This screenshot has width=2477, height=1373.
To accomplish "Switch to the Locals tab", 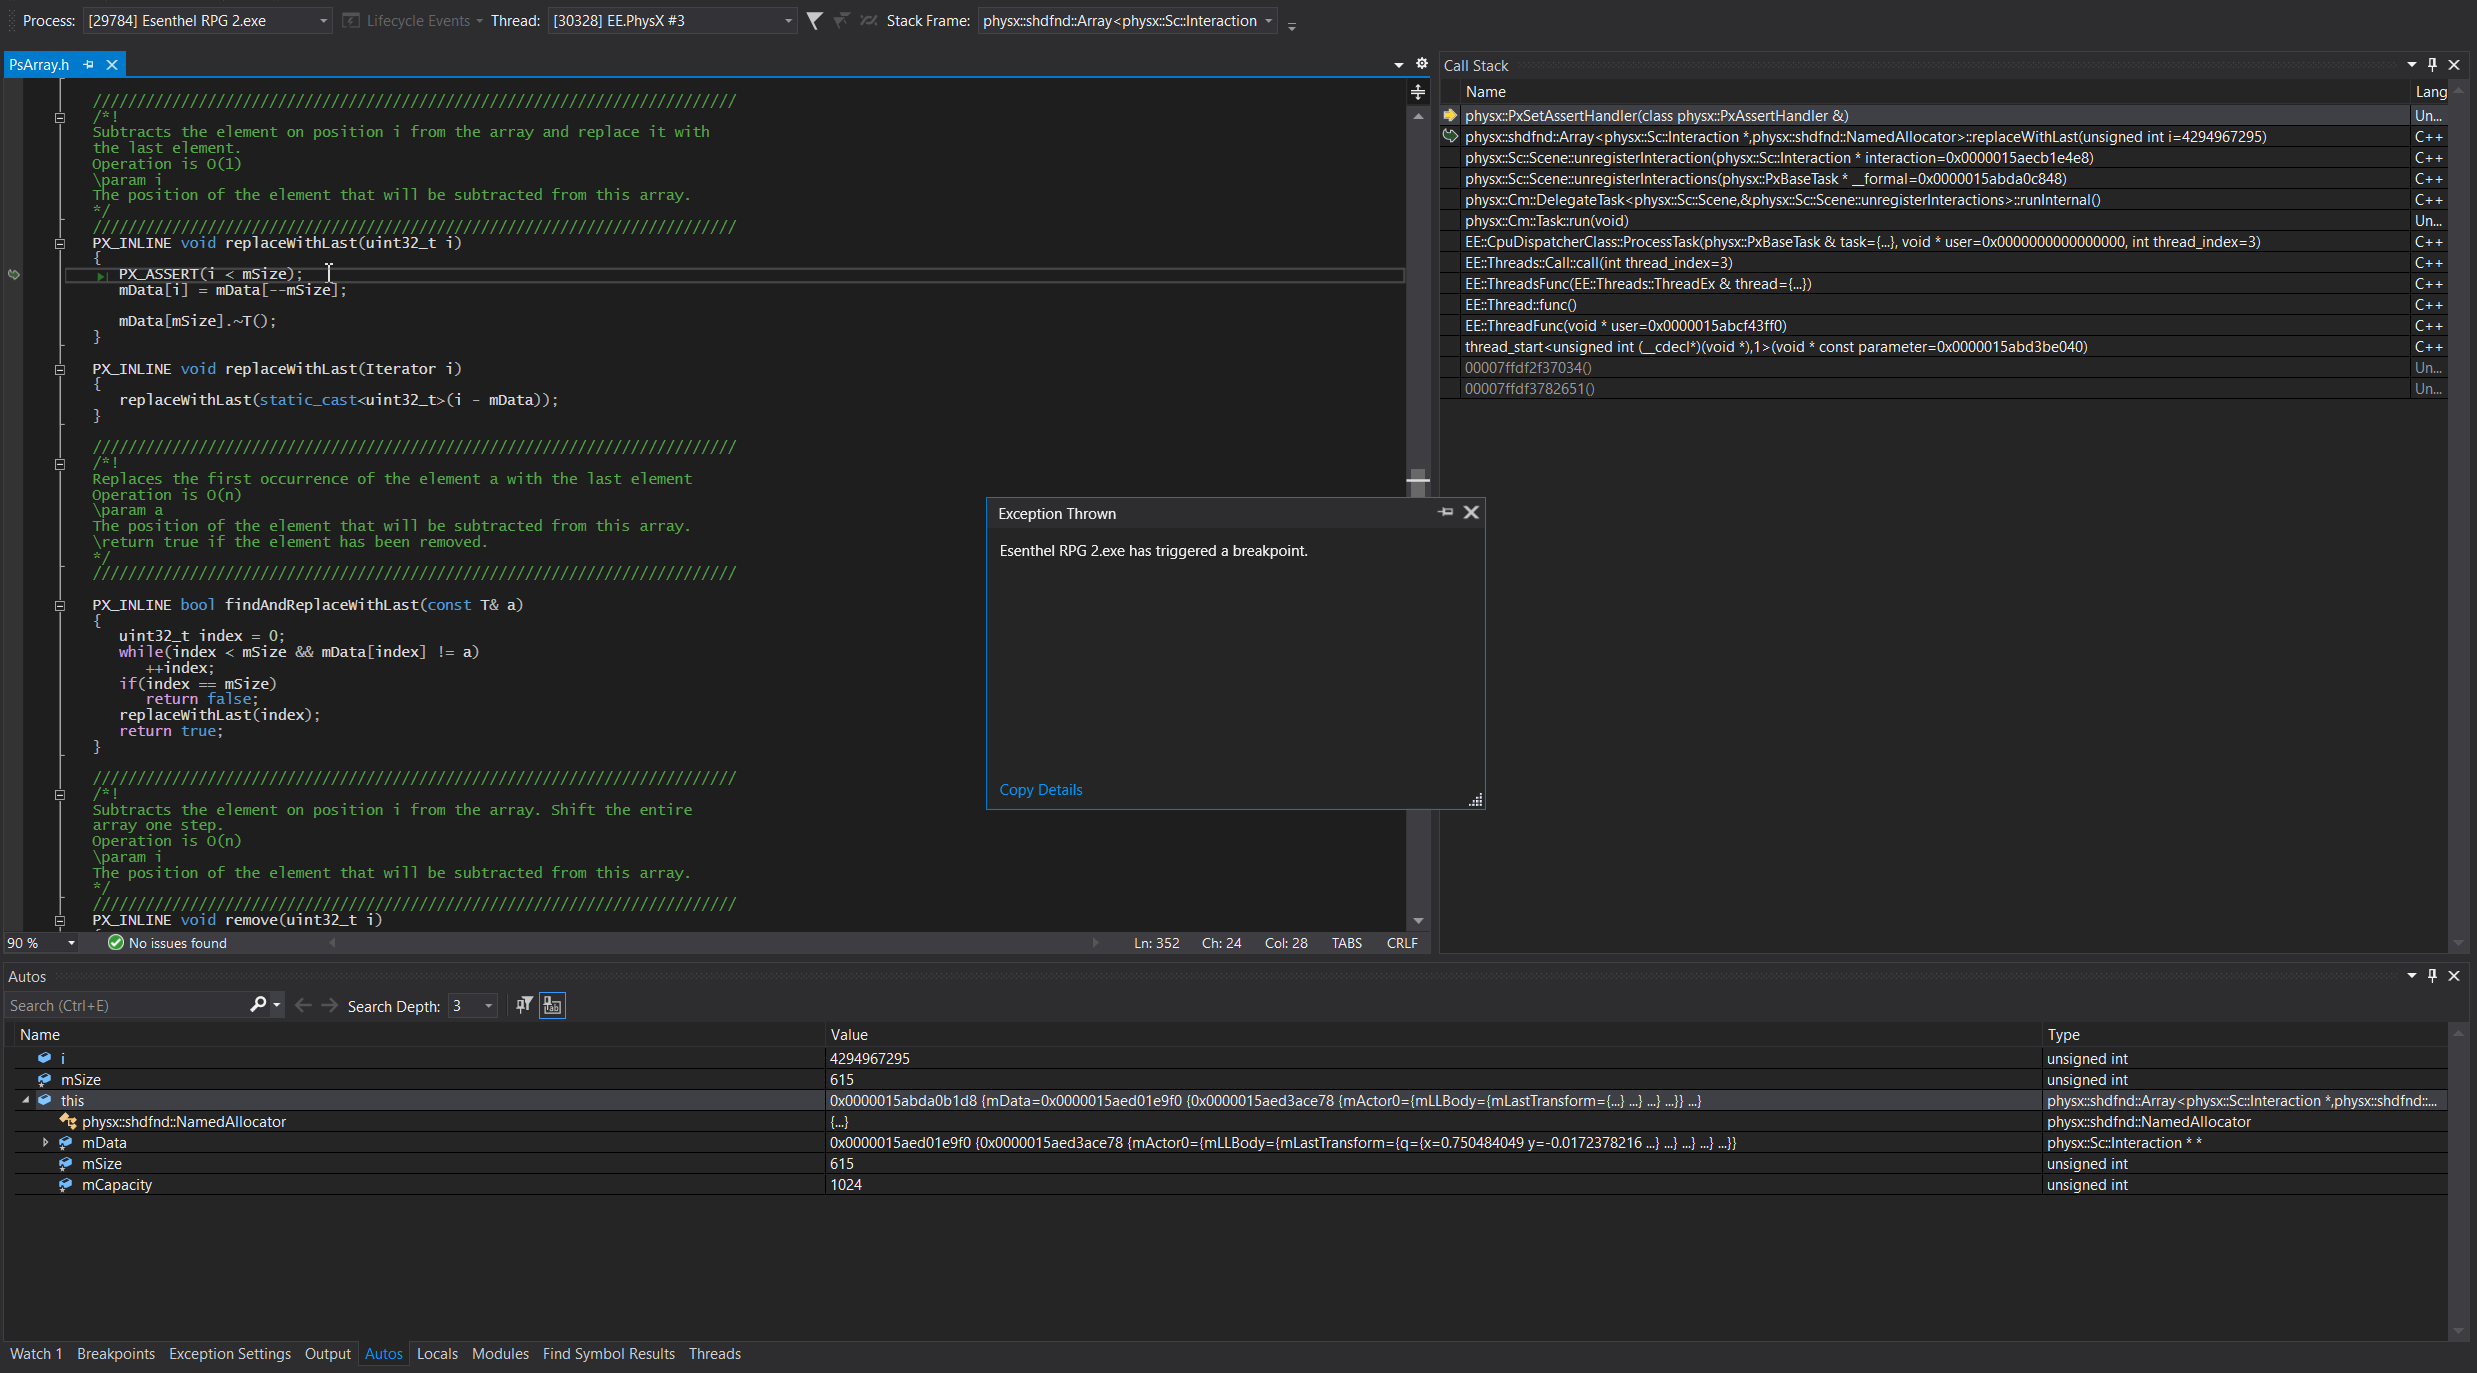I will coord(437,1353).
